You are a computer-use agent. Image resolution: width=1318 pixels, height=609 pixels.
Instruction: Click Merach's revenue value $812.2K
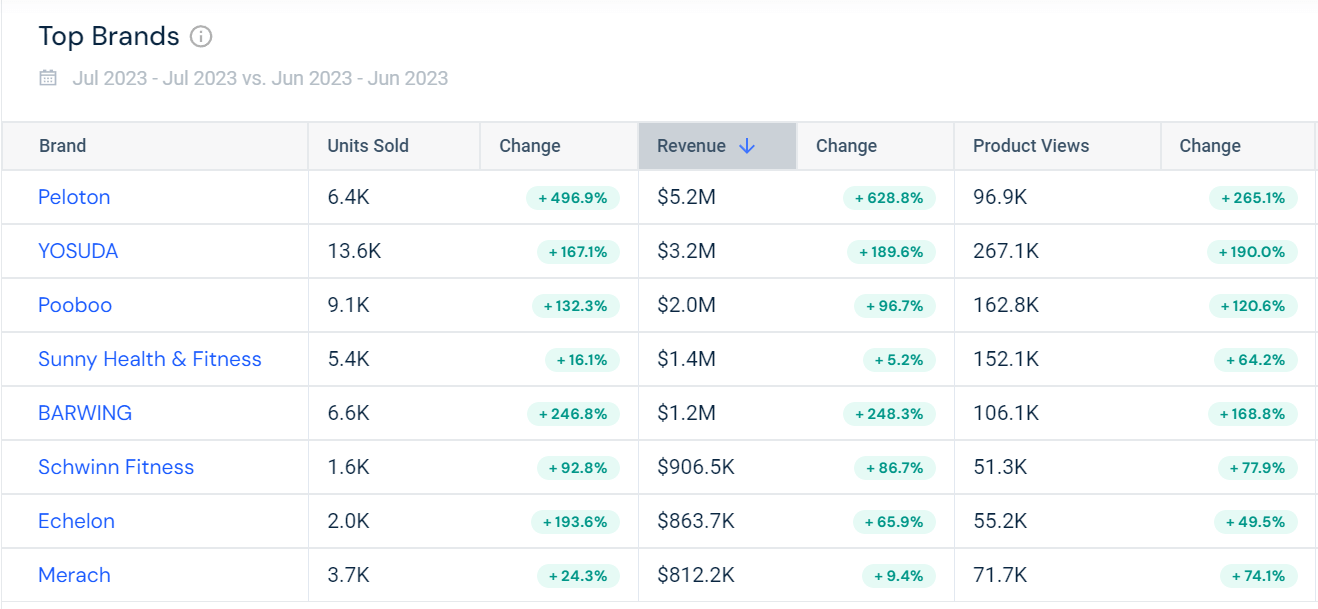pos(696,575)
